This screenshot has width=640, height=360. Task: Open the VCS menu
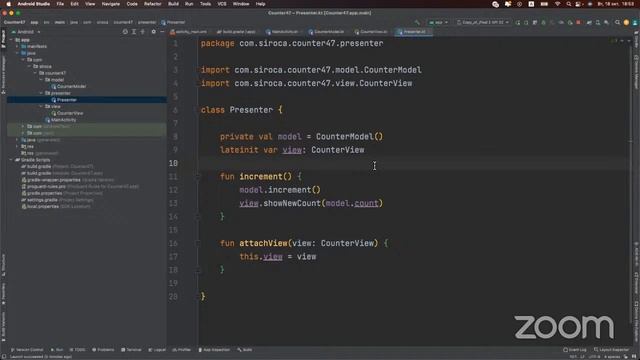222,4
